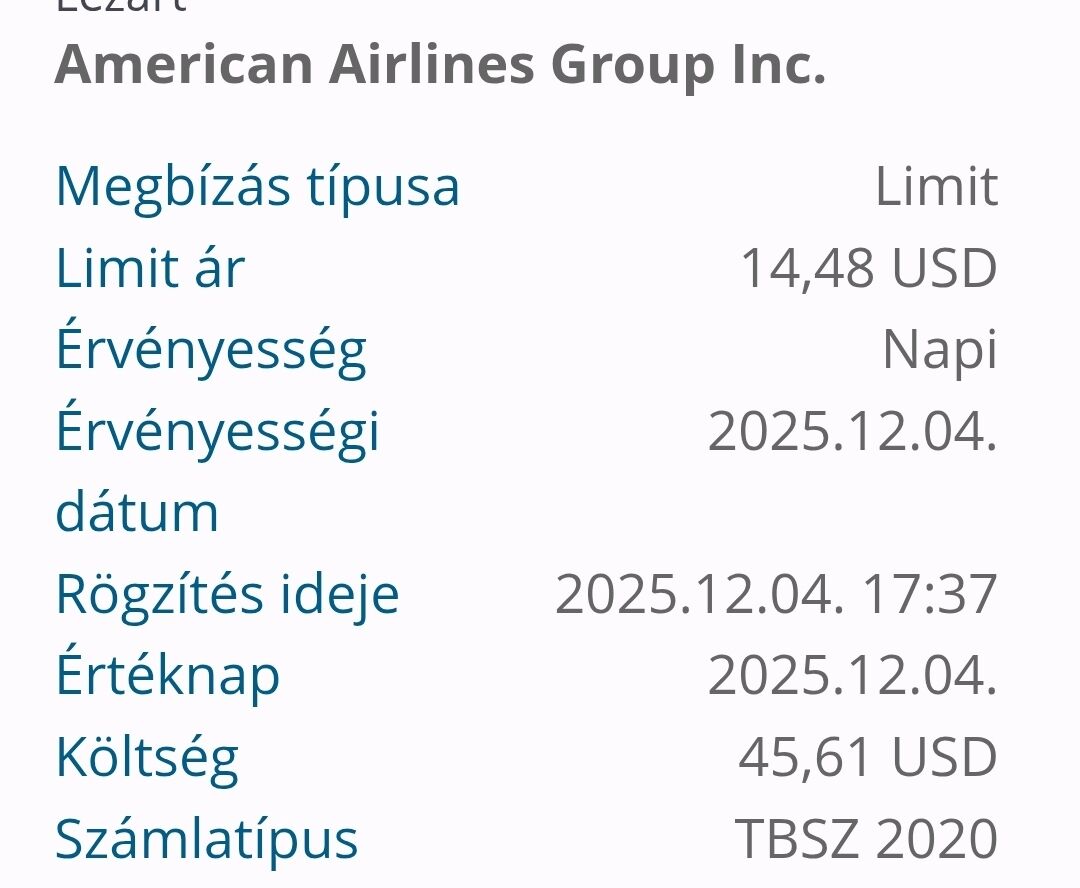Click the Megbízás típusa label
This screenshot has height=888, width=1080.
click(x=257, y=186)
